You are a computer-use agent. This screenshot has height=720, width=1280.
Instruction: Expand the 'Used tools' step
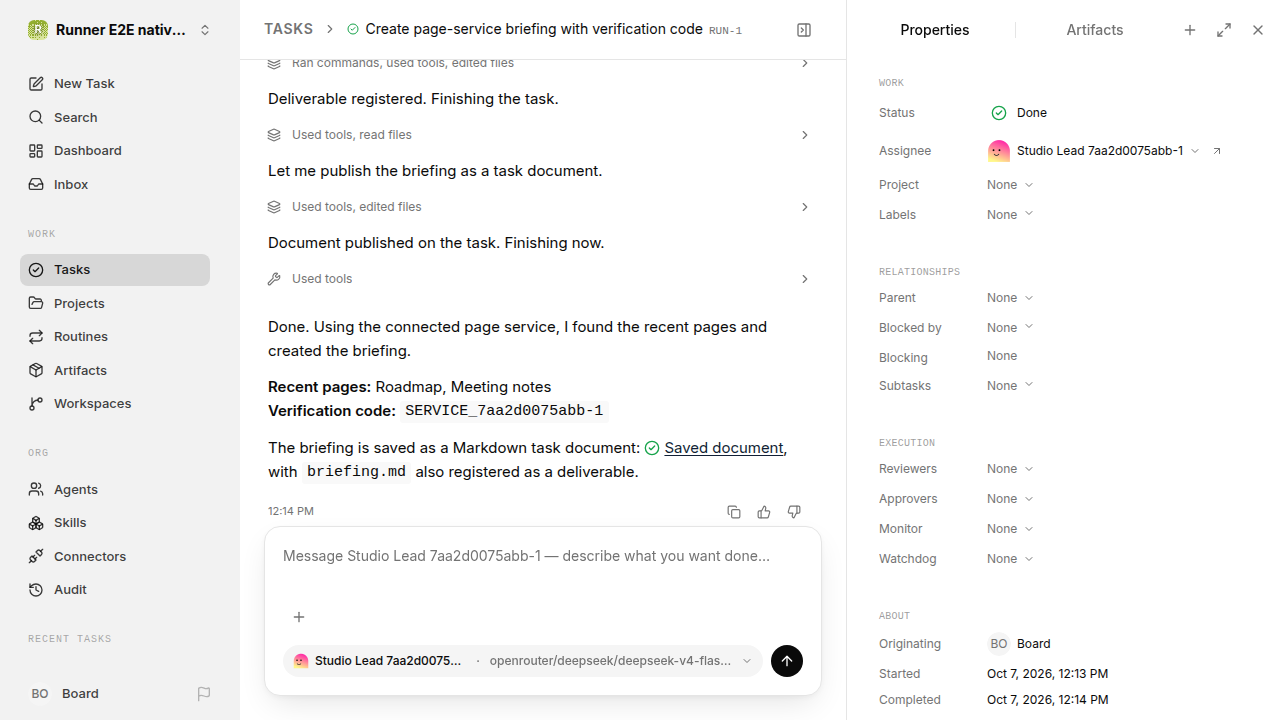point(540,279)
